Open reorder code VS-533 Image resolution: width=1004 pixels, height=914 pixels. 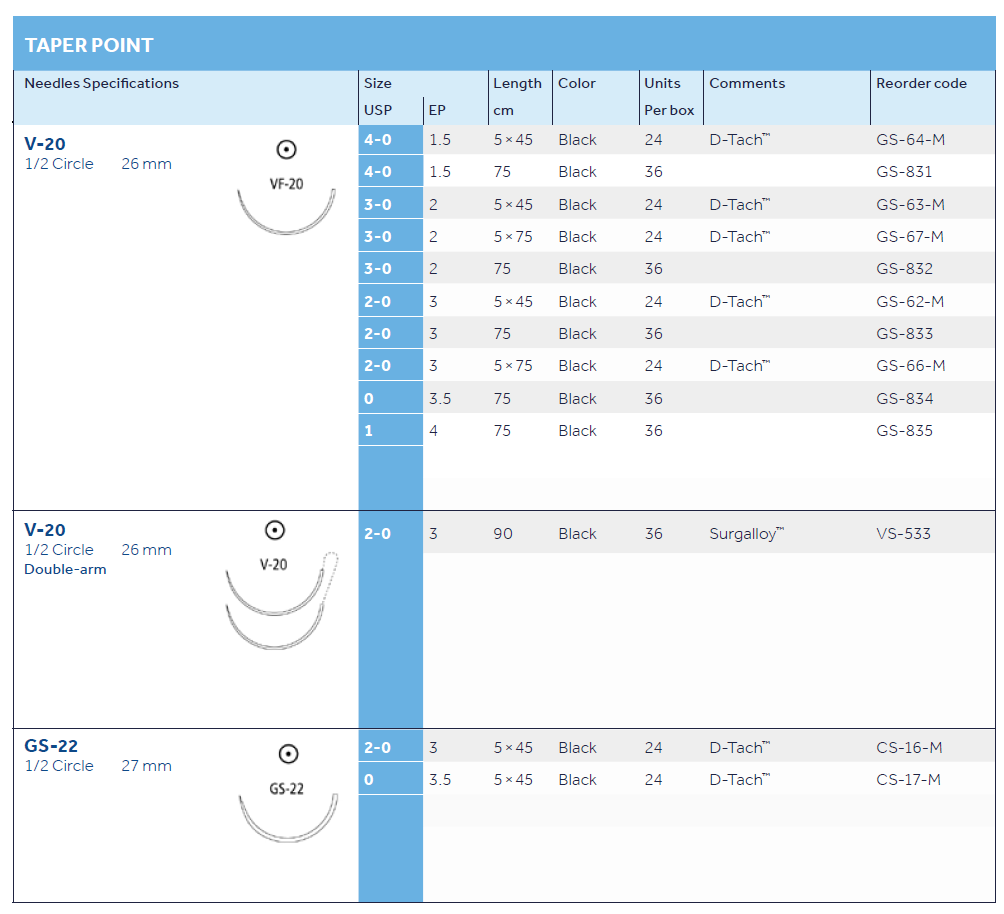pos(903,534)
